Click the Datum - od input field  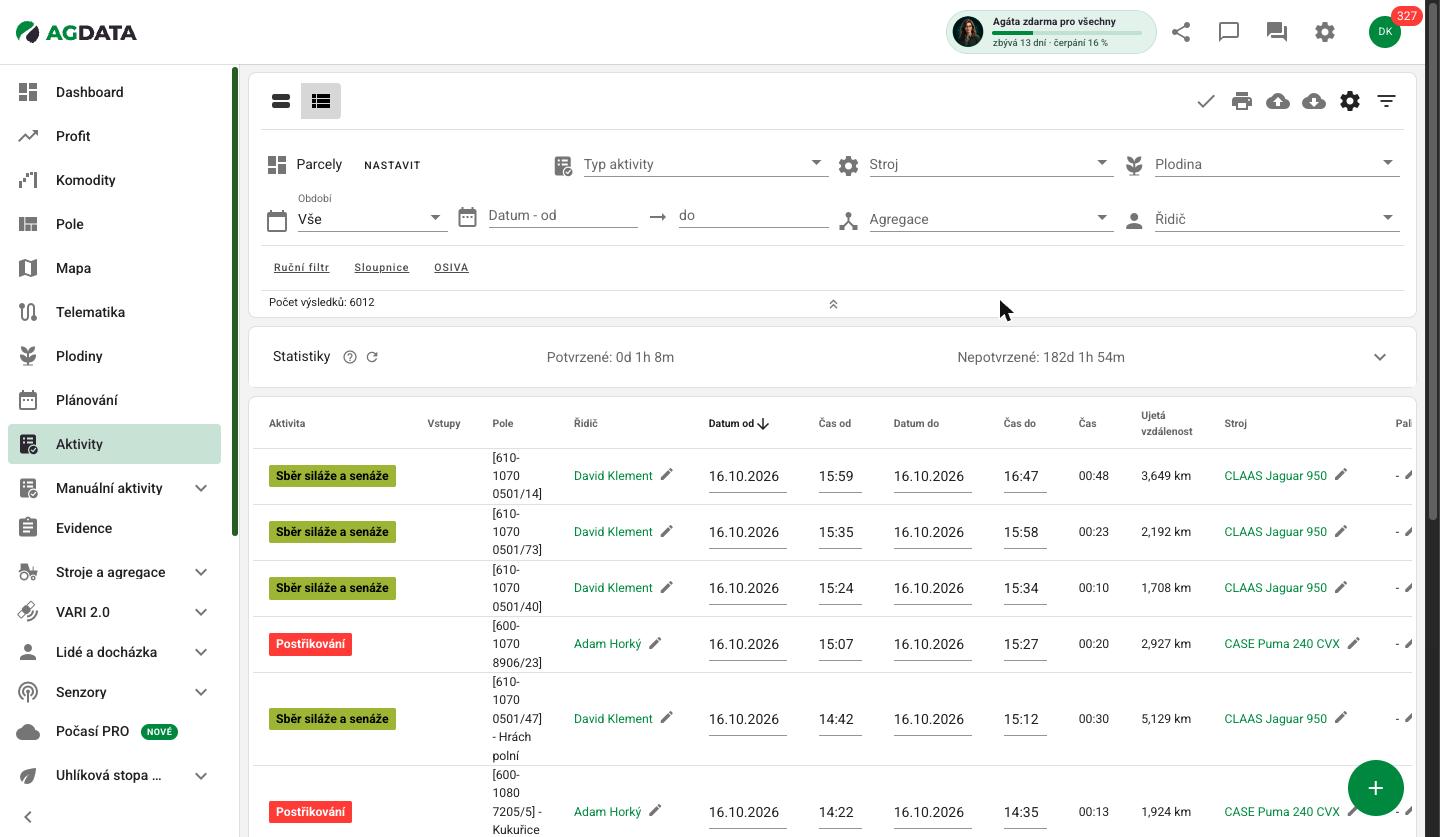563,216
